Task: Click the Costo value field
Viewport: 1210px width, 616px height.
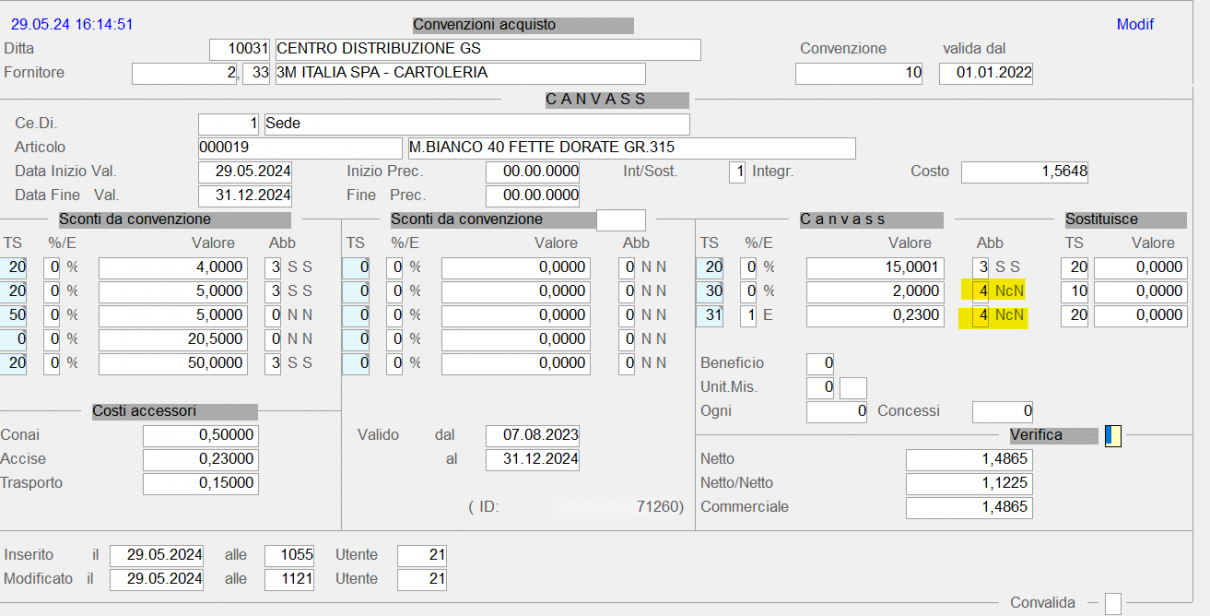Action: click(x=1024, y=172)
